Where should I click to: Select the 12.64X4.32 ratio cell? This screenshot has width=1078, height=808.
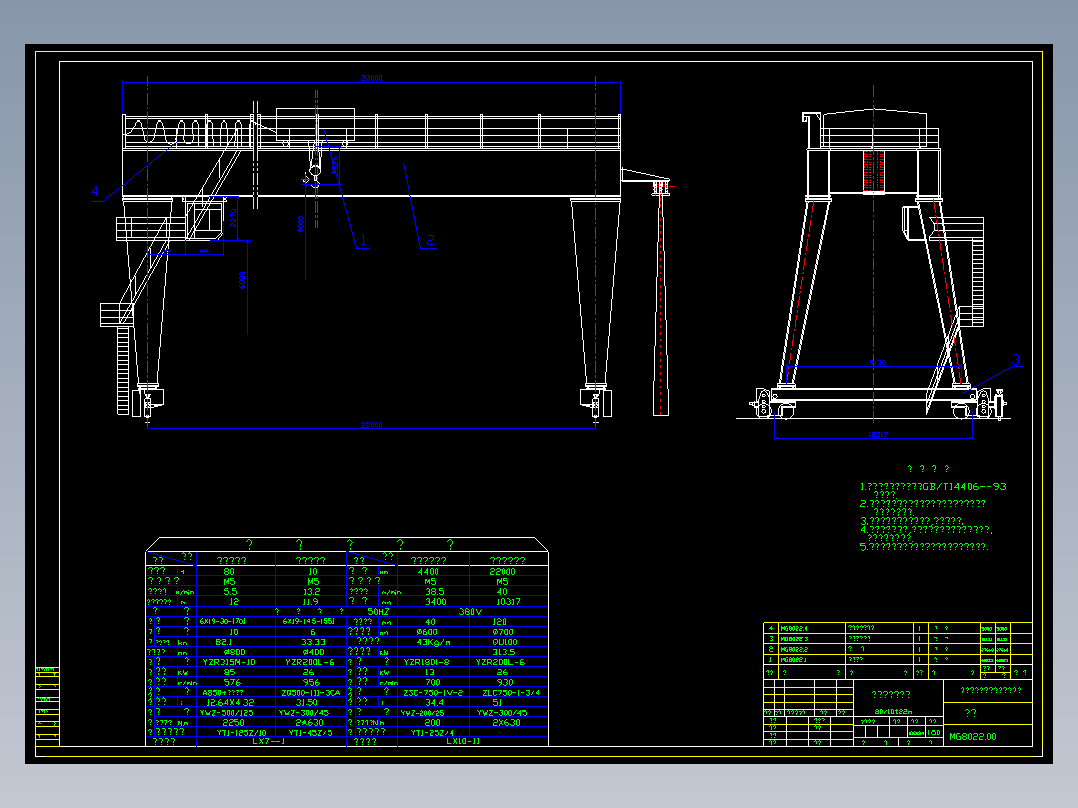[x=230, y=702]
